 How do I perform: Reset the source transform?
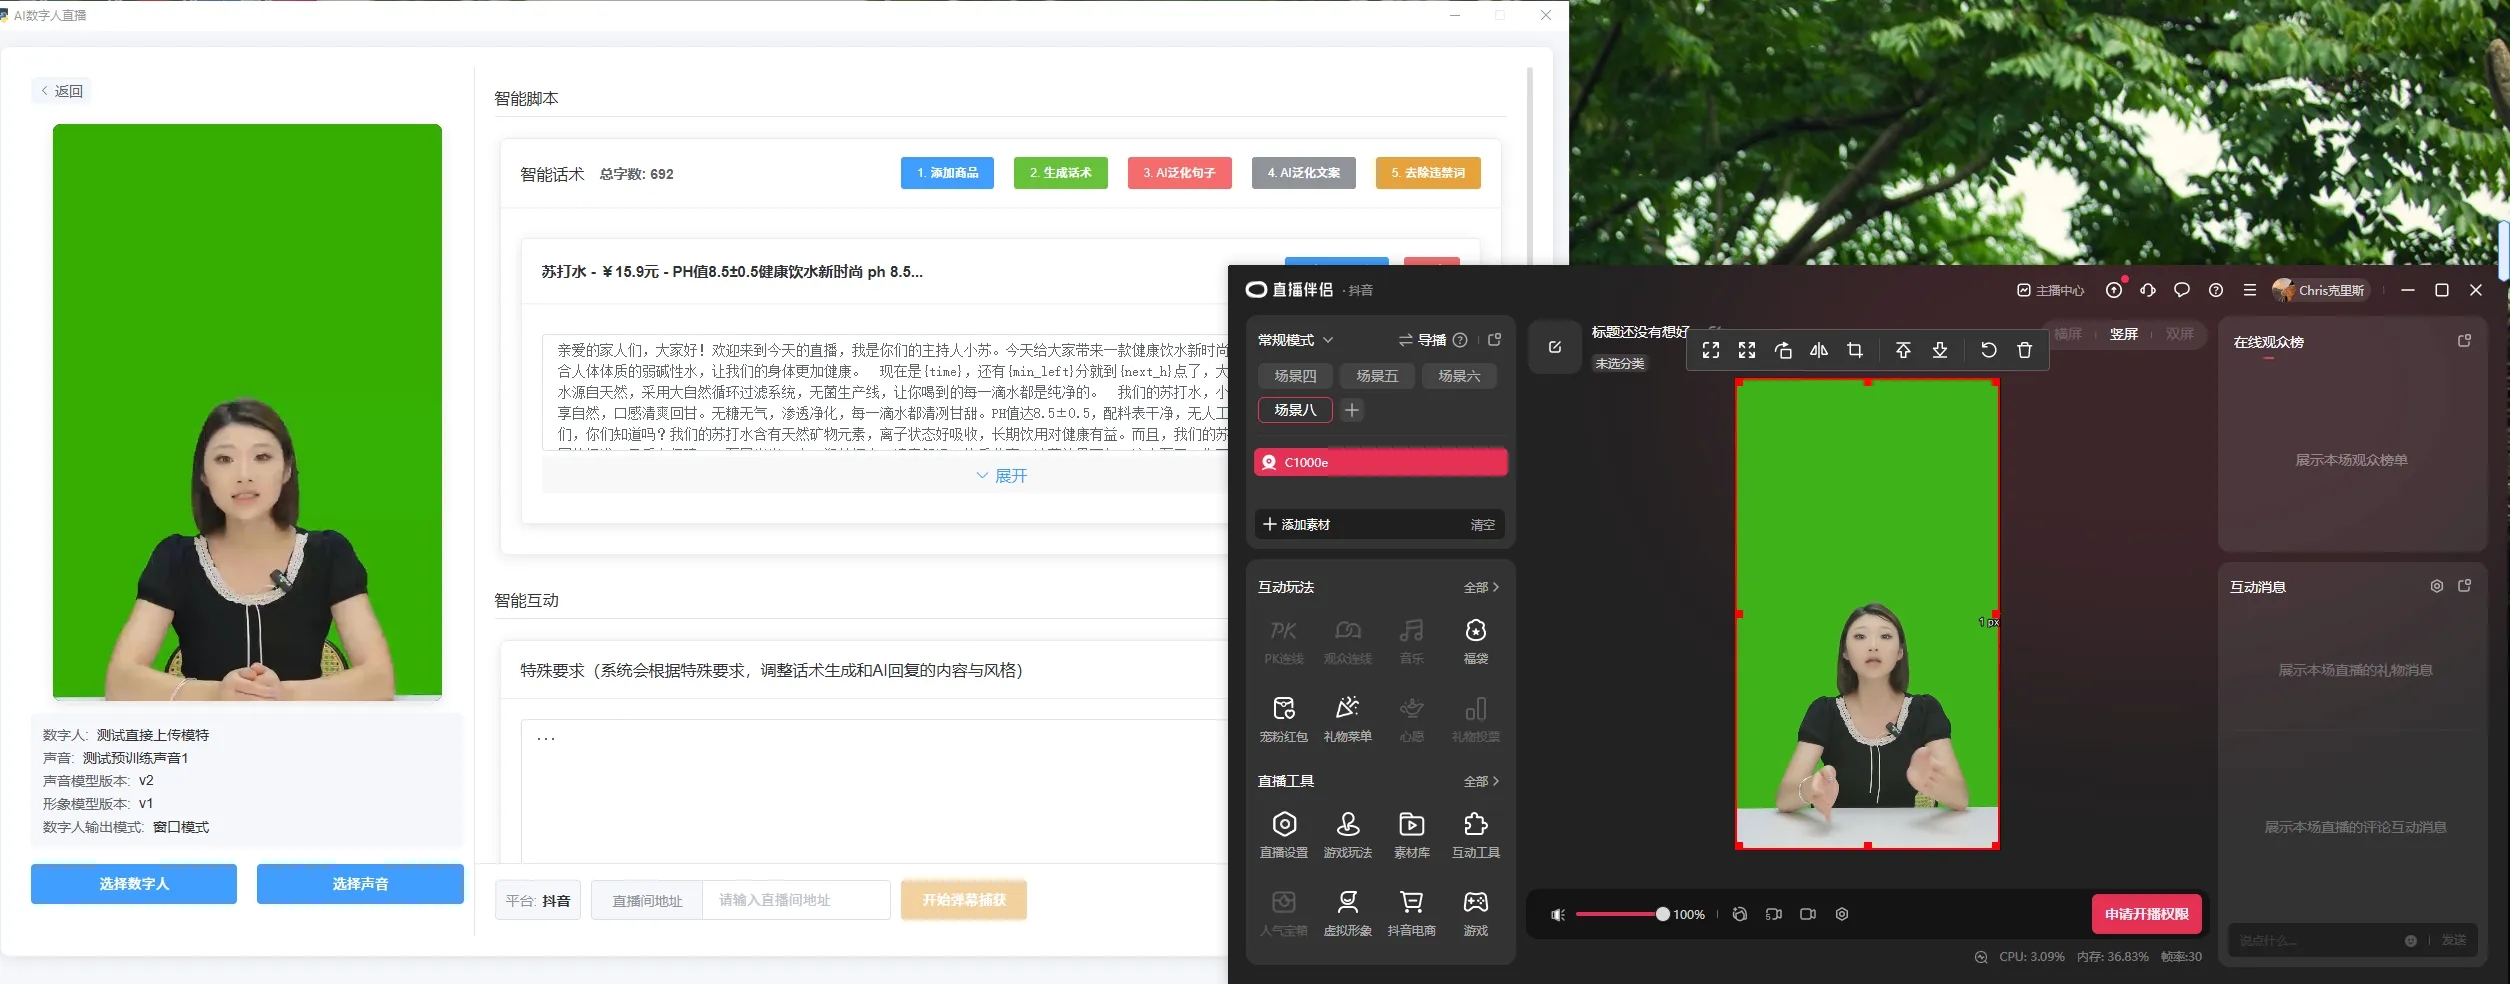point(1988,350)
